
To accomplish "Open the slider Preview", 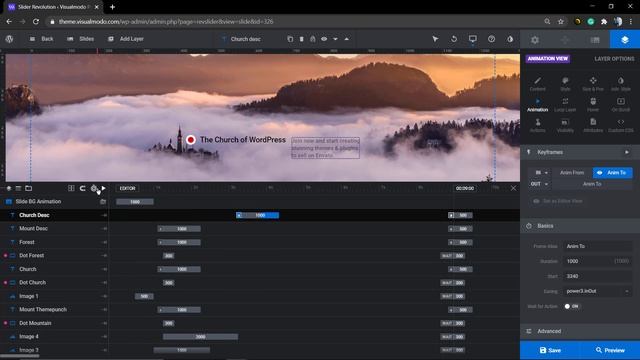I will point(610,350).
